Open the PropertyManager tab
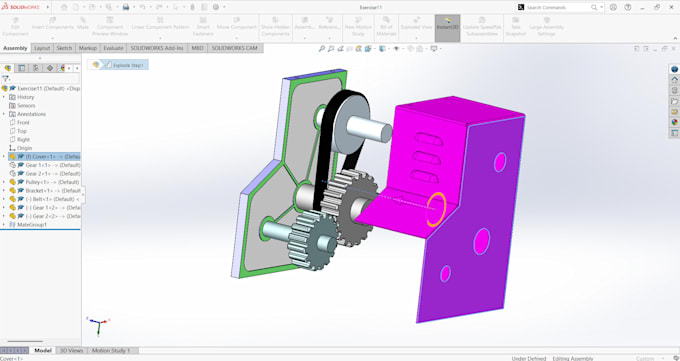 (x=22, y=68)
